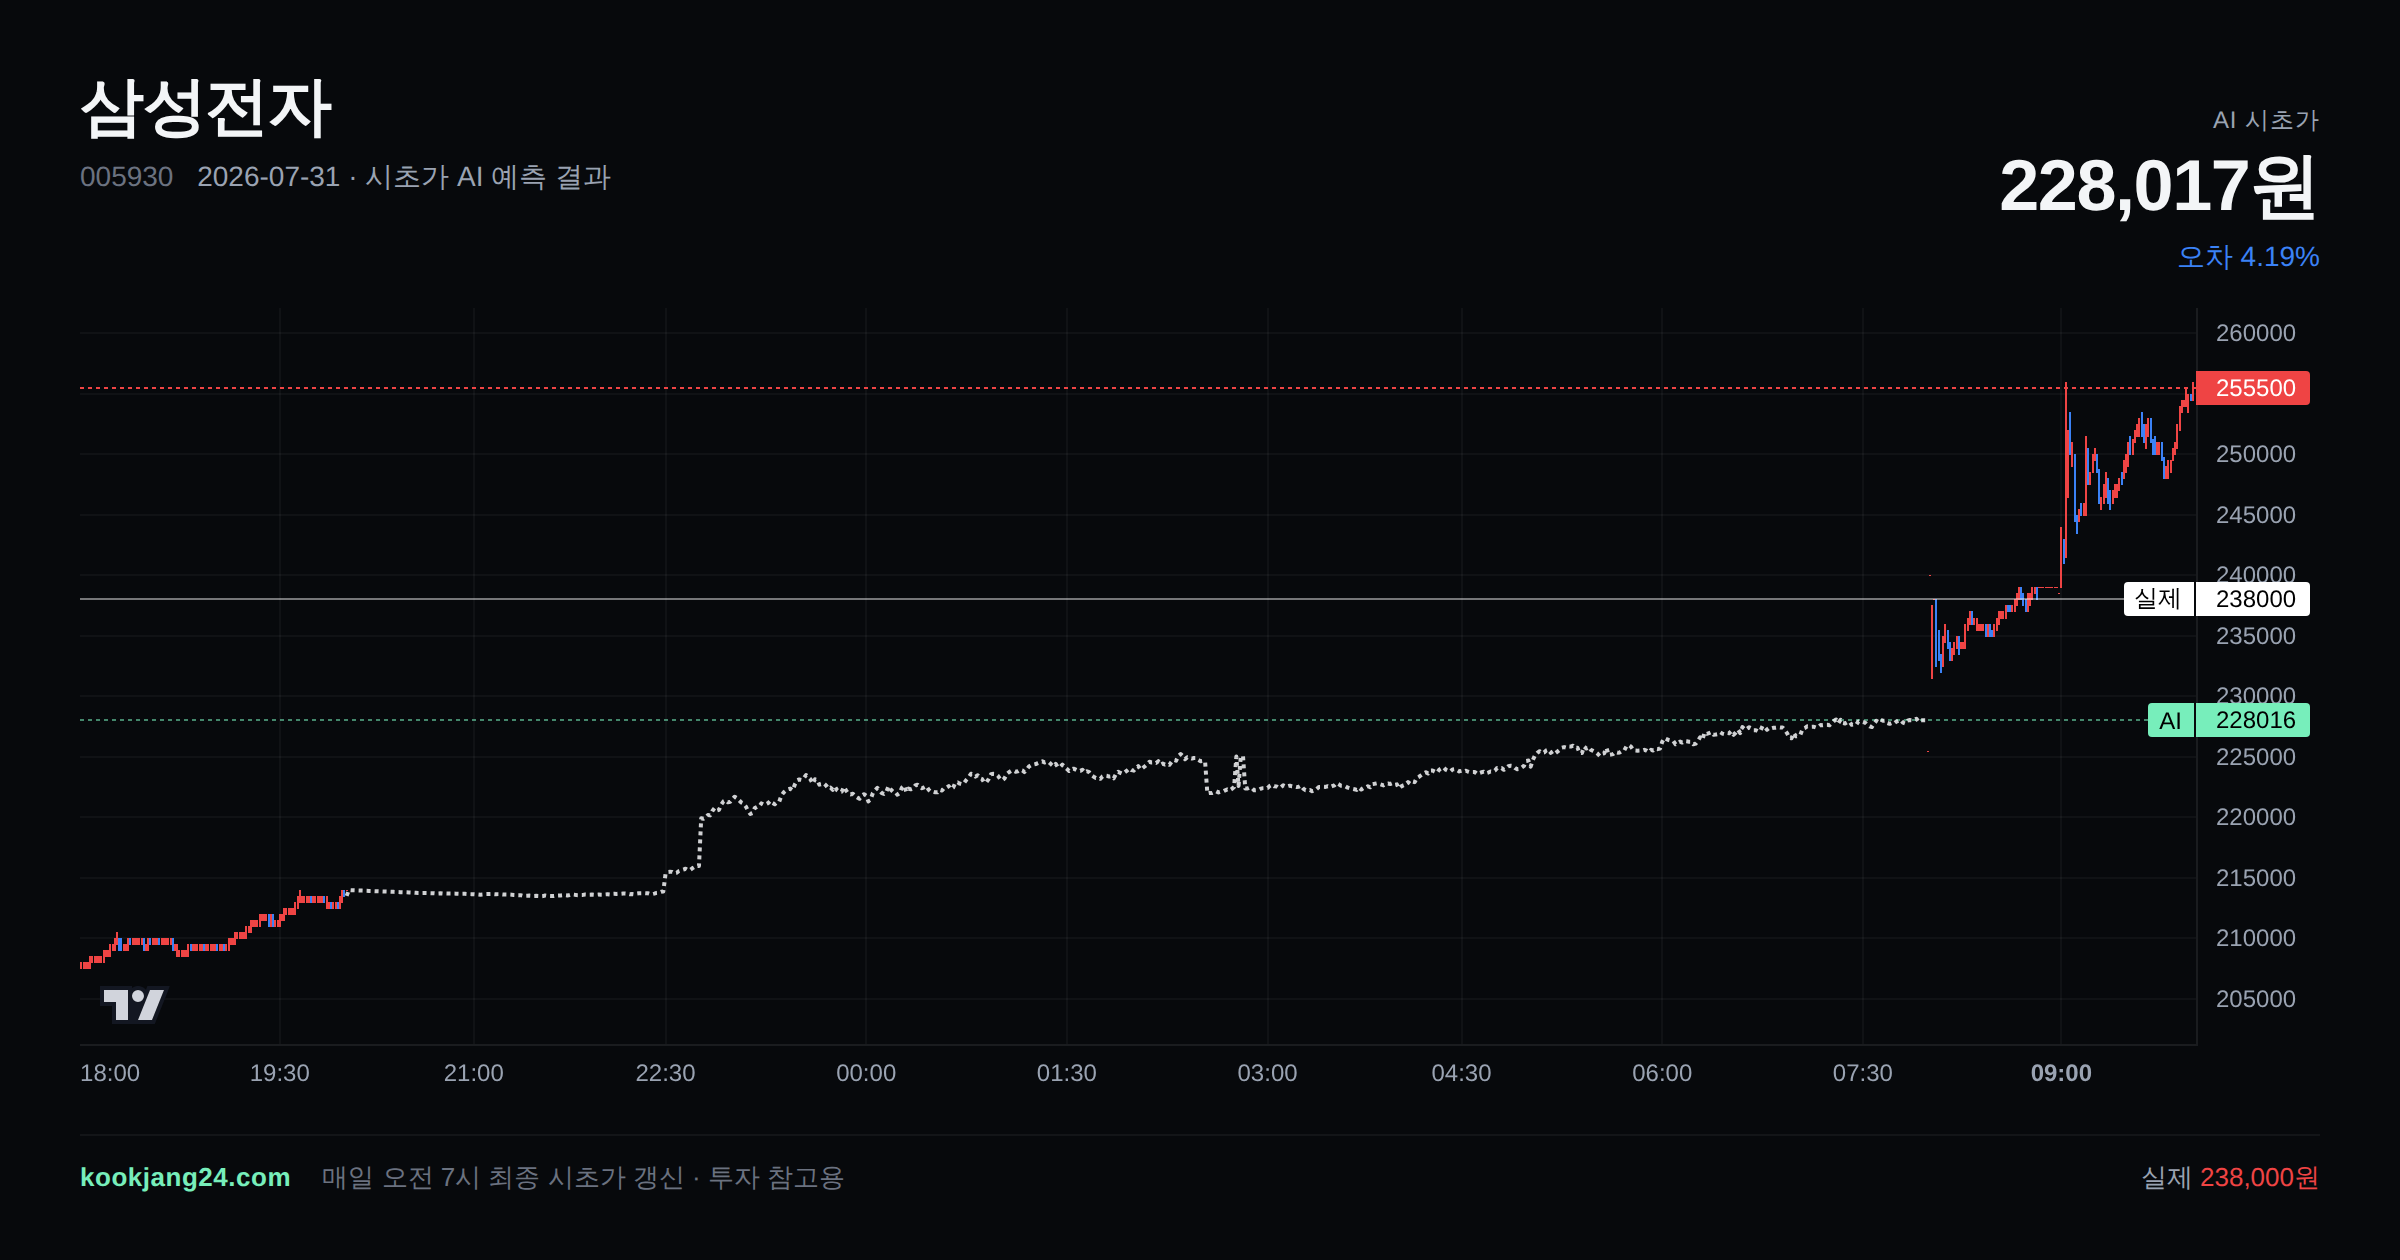
Task: Open the kookjang24.com link
Action: tap(185, 1177)
